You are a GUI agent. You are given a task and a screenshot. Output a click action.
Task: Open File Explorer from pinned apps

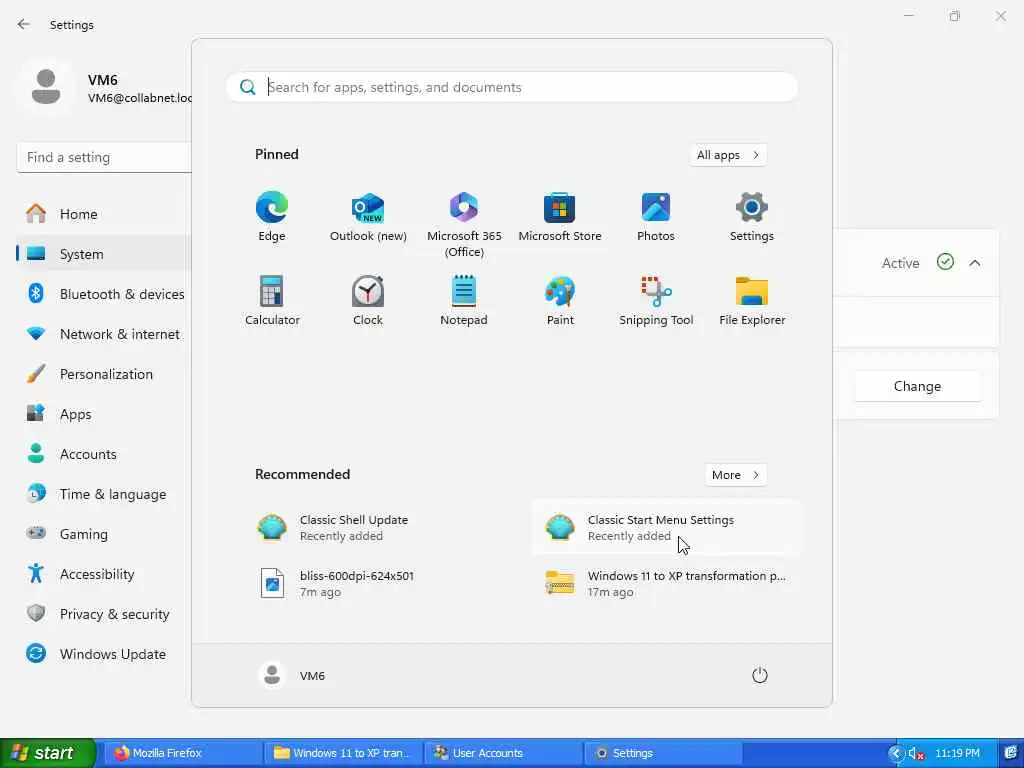point(752,300)
